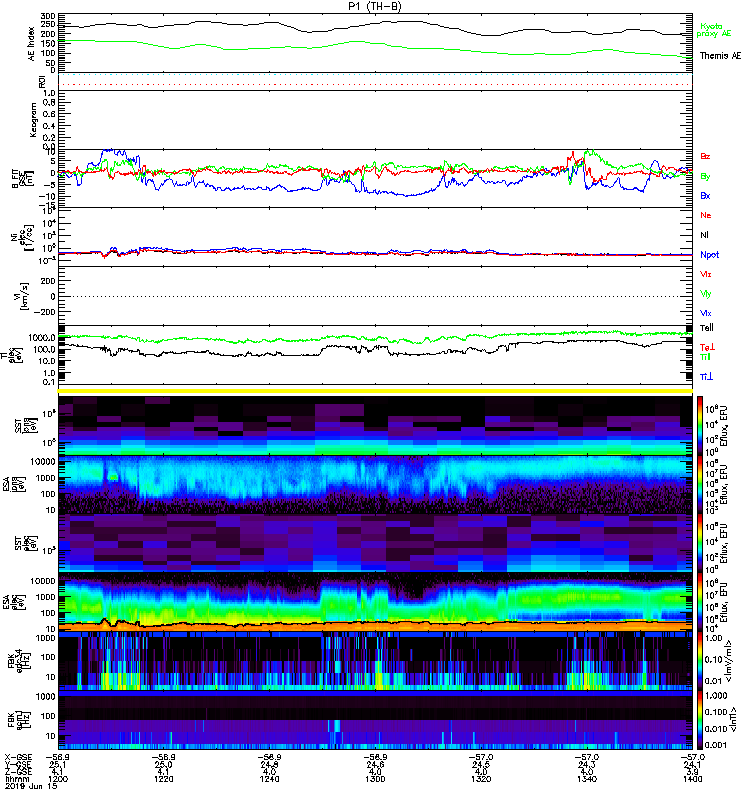Click the Eflux color bar beside SST ions panel
Screen dimensions: 750x800
tap(699, 426)
